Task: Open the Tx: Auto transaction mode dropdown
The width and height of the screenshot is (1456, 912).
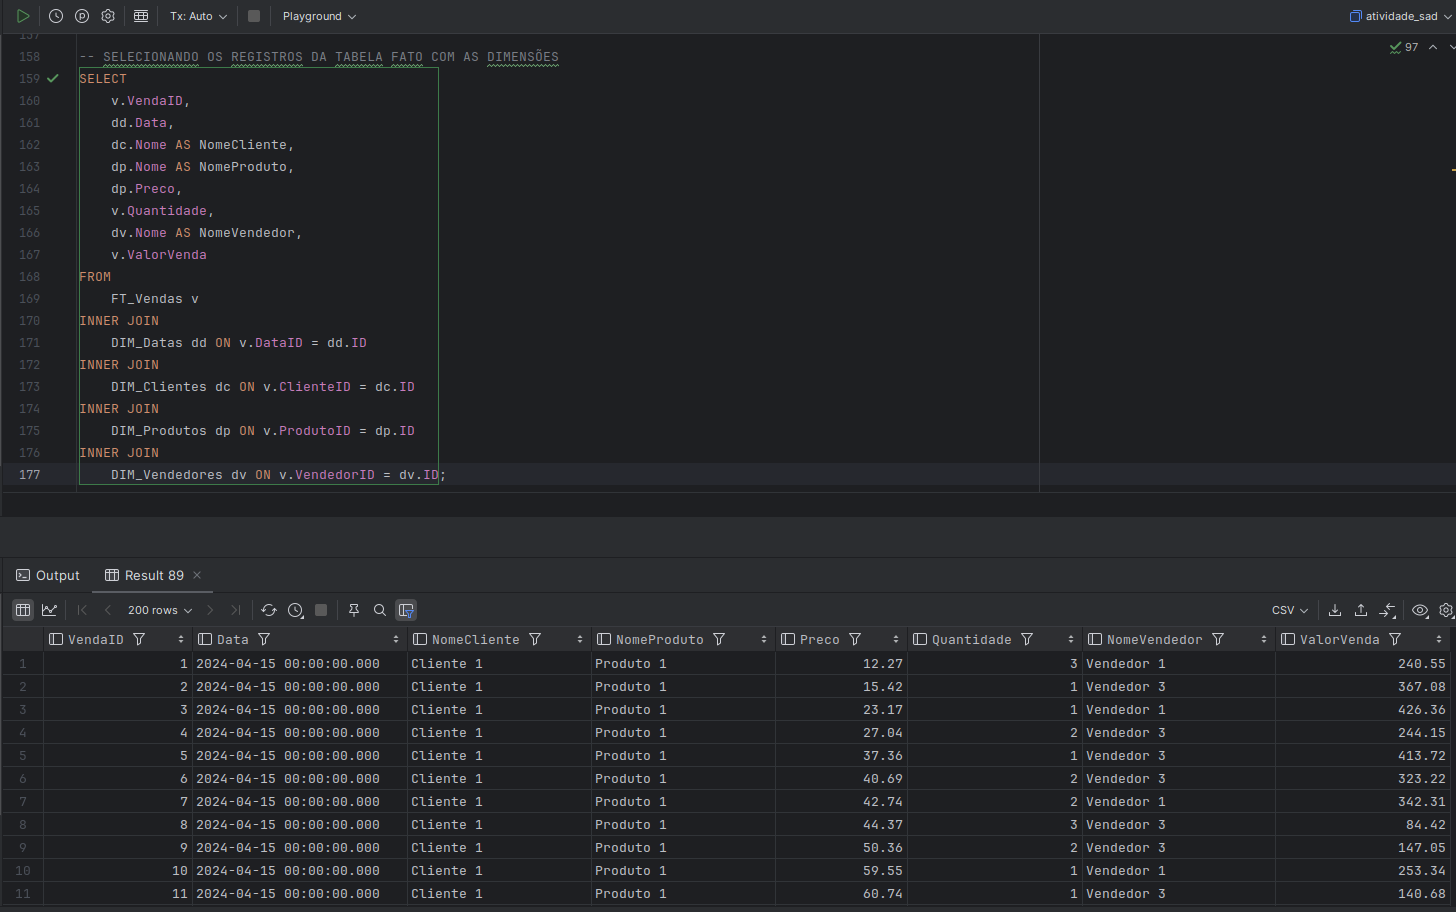Action: click(x=198, y=16)
